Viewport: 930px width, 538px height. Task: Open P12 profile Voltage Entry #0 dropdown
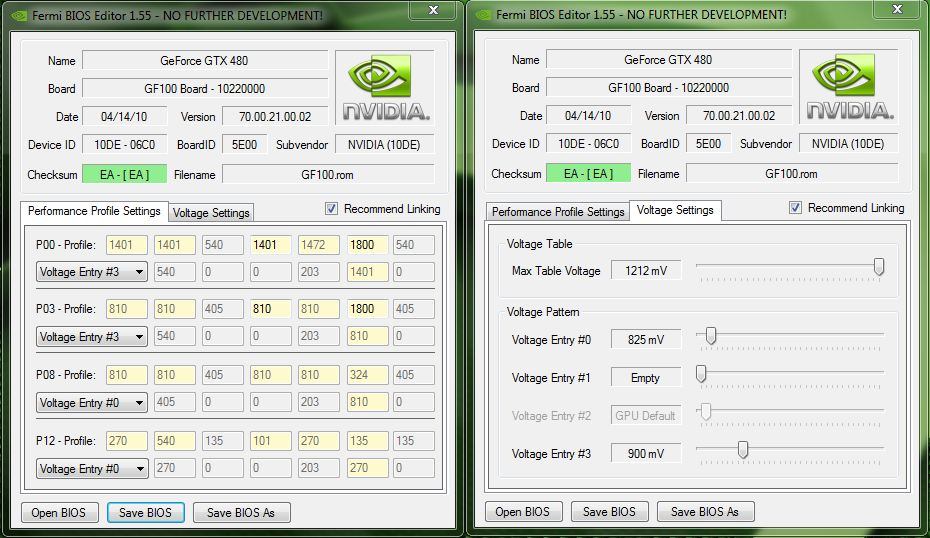[92, 469]
